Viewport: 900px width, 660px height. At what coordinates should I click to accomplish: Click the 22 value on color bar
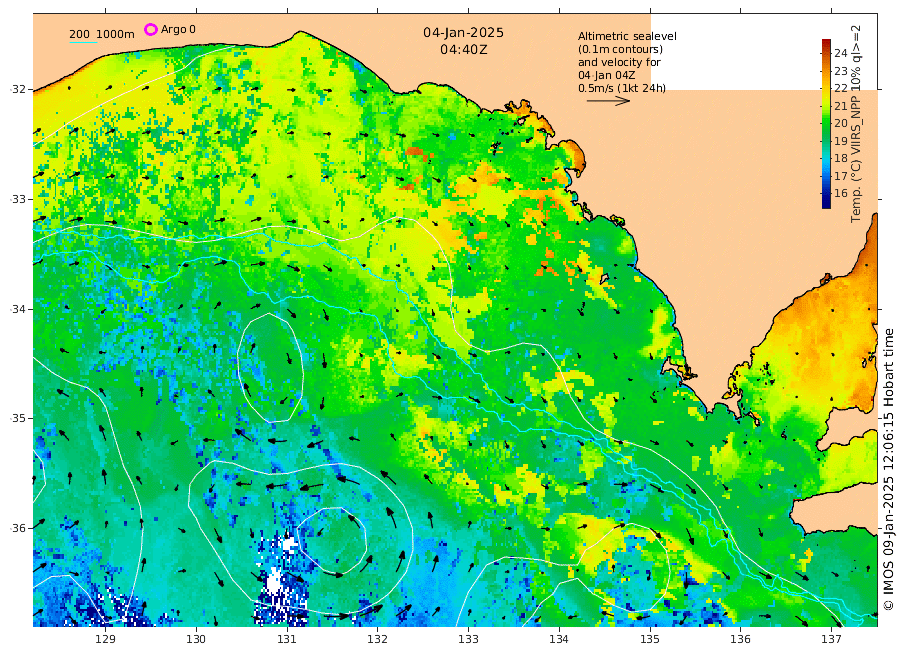pyautogui.click(x=841, y=88)
